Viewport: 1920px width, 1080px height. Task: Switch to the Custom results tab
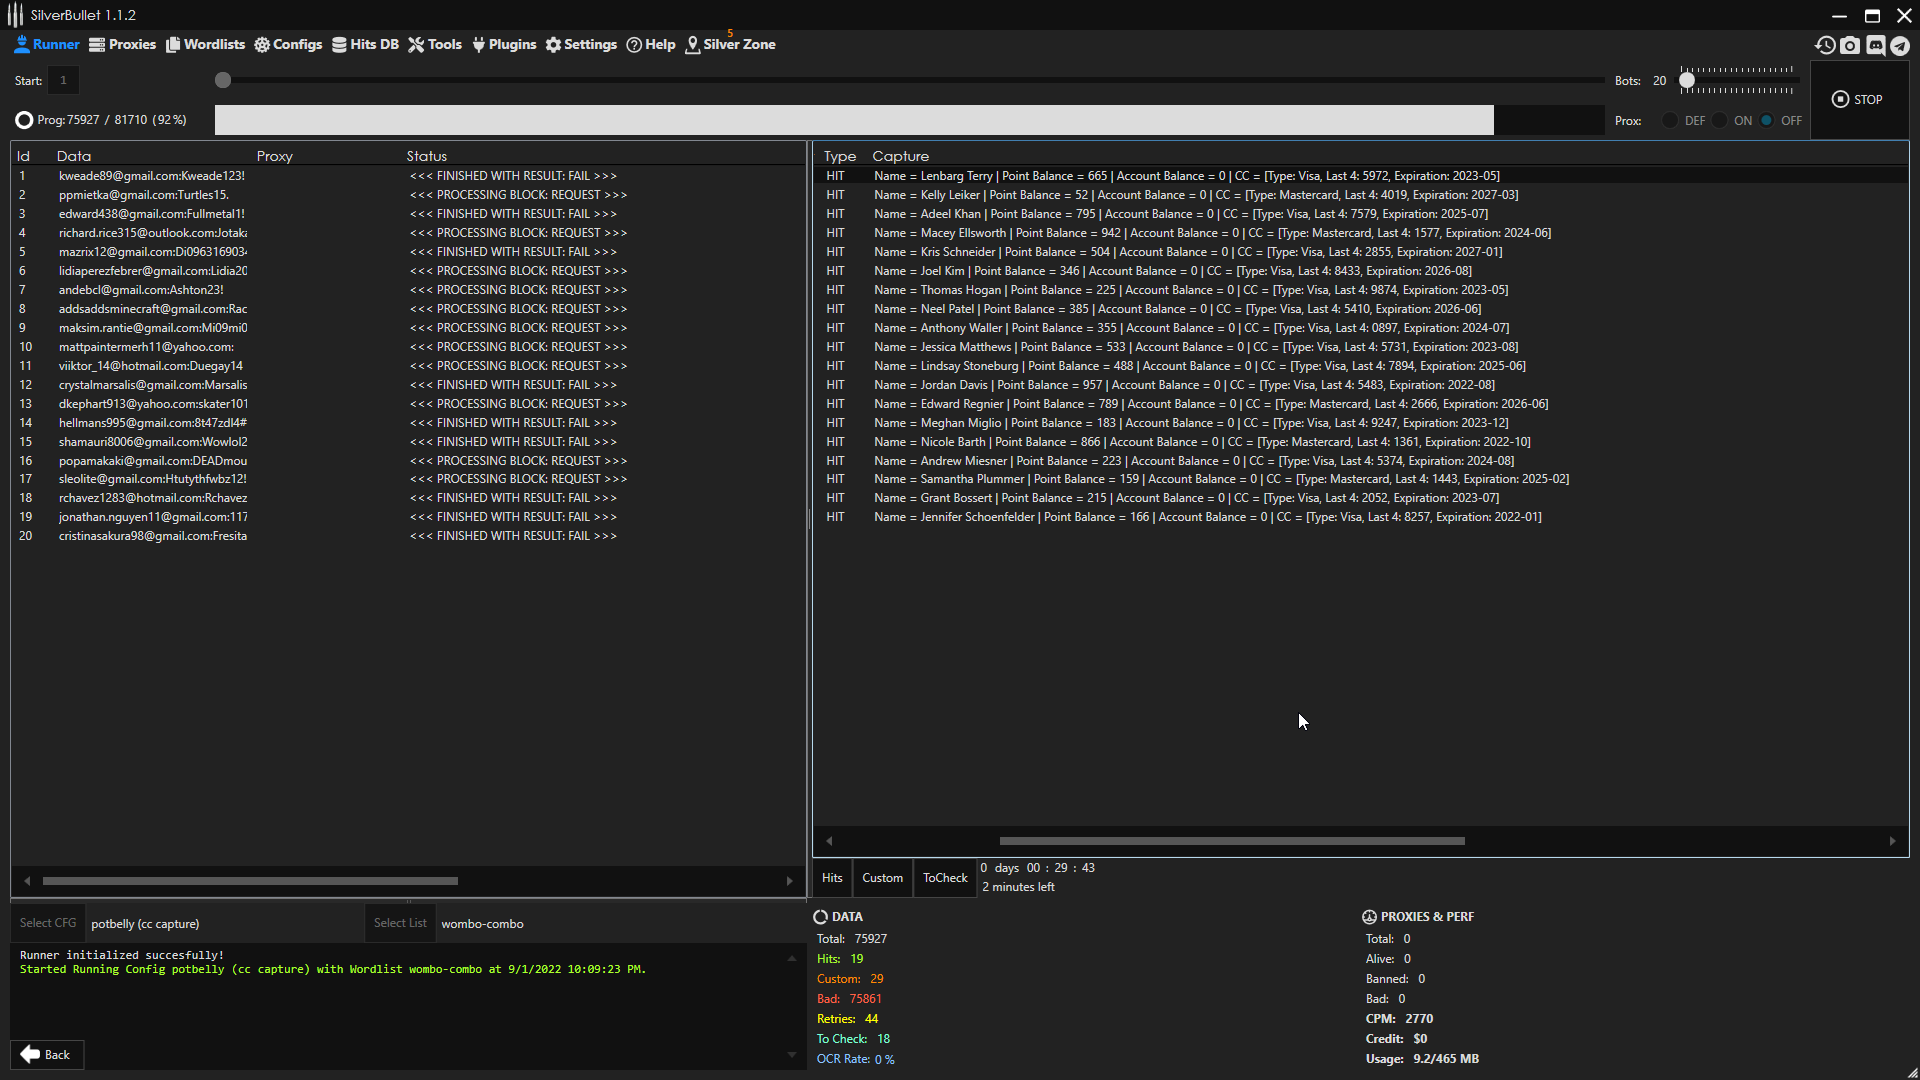(x=882, y=878)
